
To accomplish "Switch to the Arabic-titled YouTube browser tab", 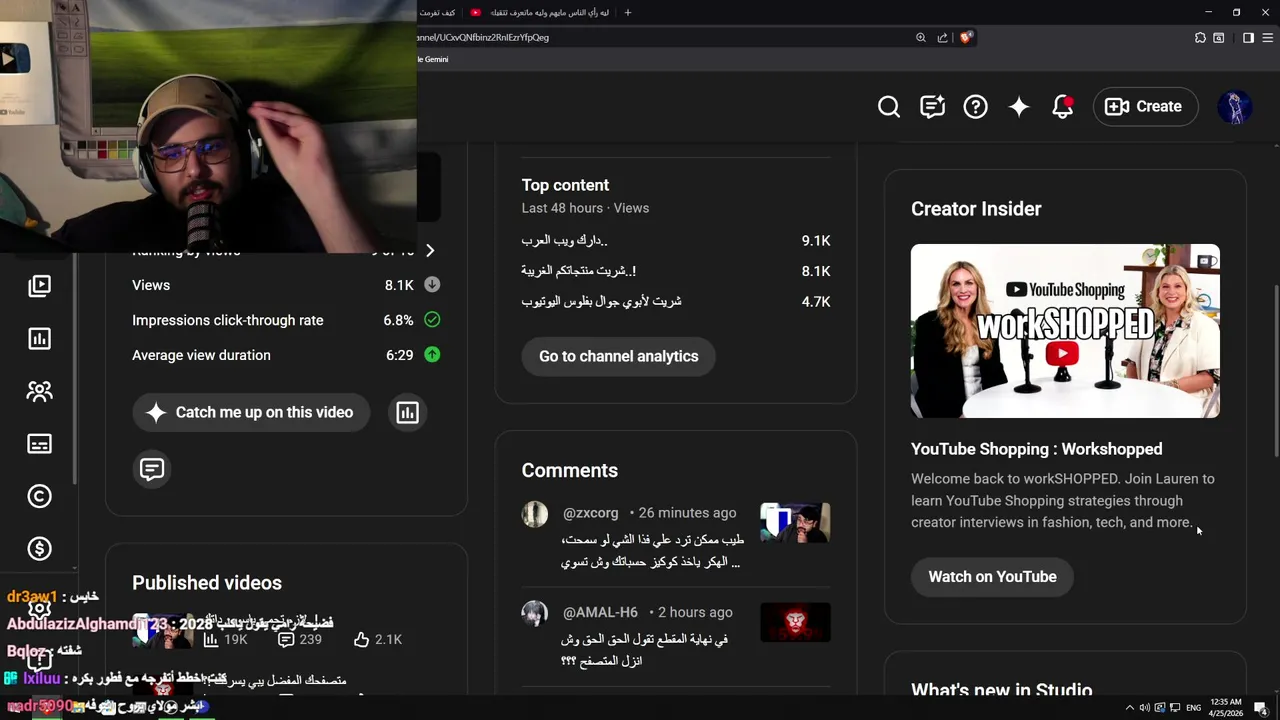I will coord(541,12).
